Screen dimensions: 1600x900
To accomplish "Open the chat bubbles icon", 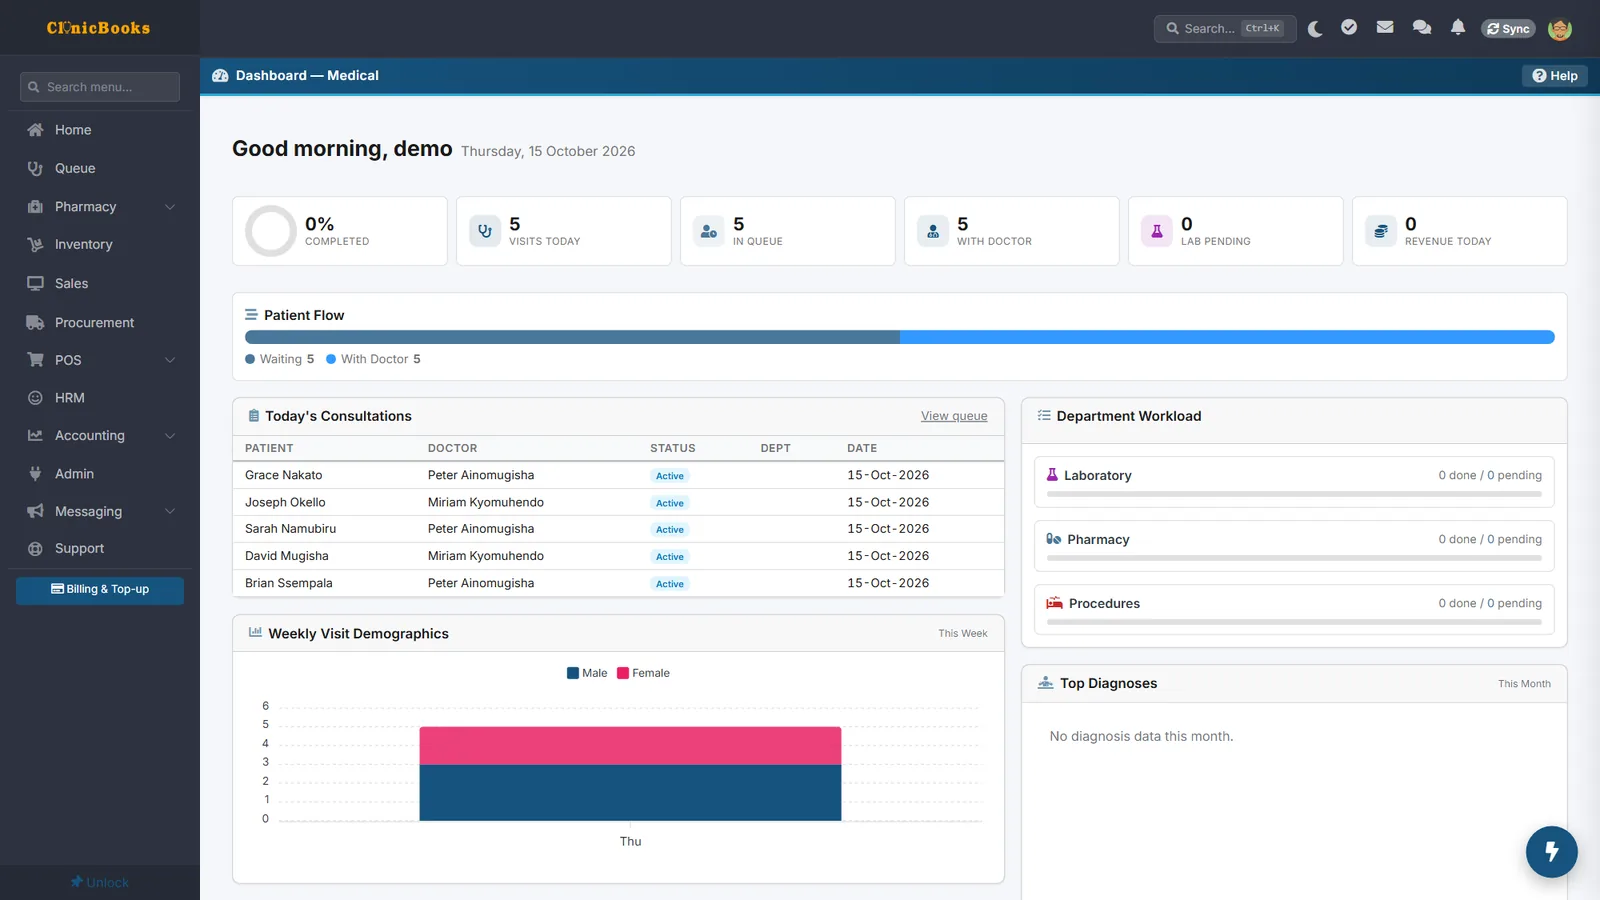I will [1422, 28].
